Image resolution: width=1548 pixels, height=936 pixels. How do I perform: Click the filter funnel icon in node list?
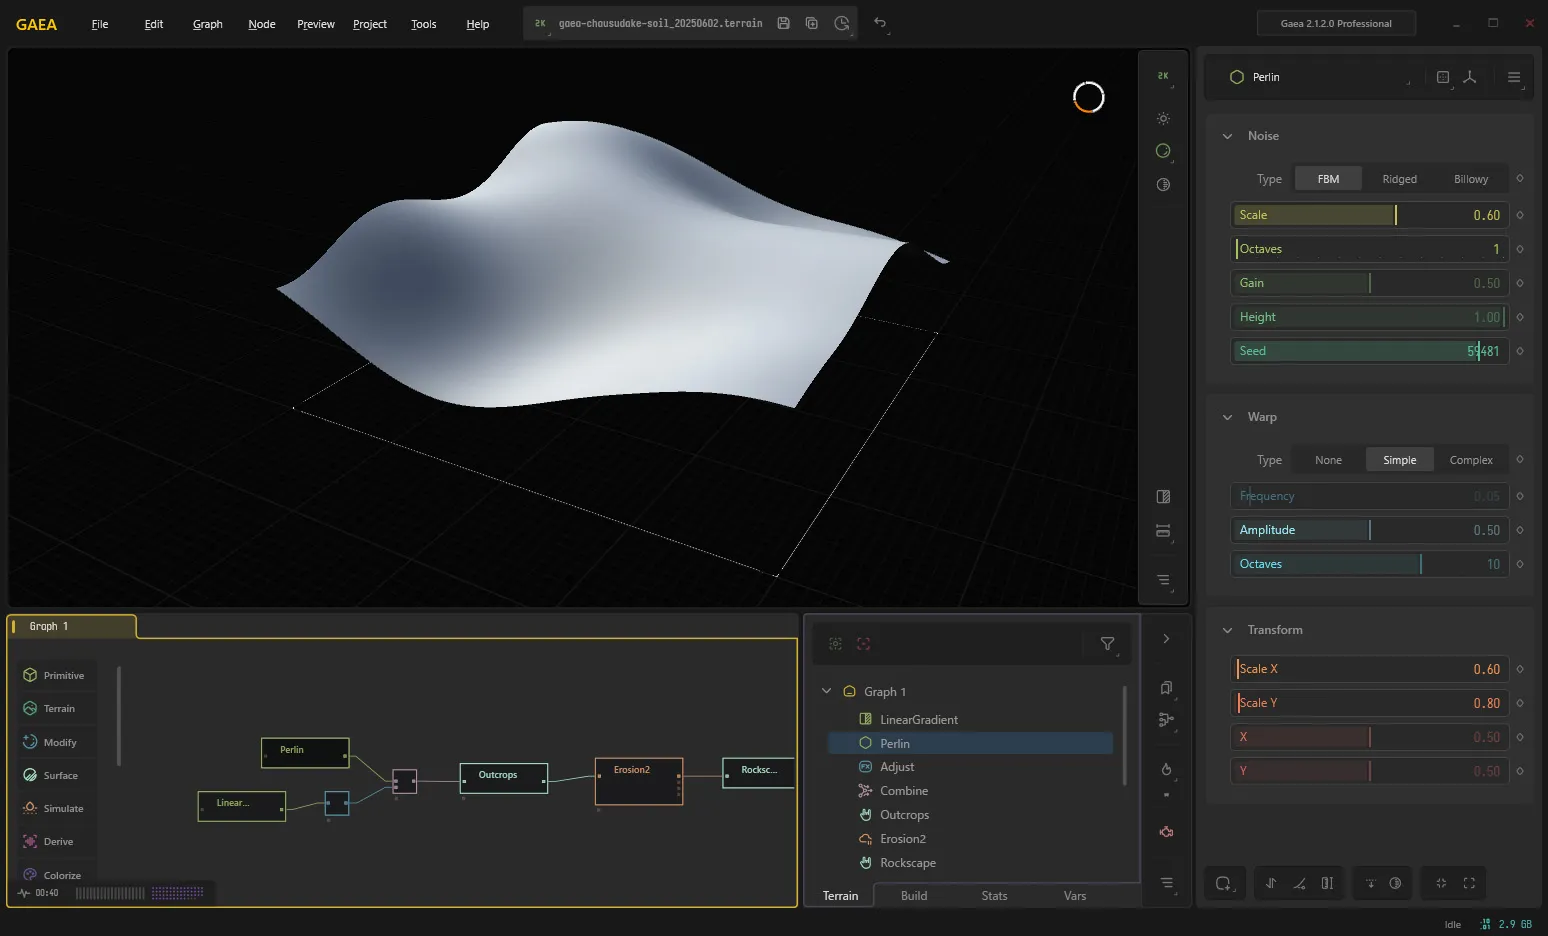pos(1107,644)
